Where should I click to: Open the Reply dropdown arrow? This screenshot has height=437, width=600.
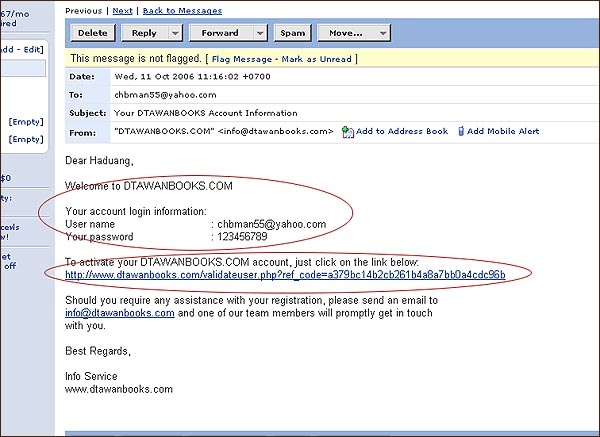click(x=175, y=33)
